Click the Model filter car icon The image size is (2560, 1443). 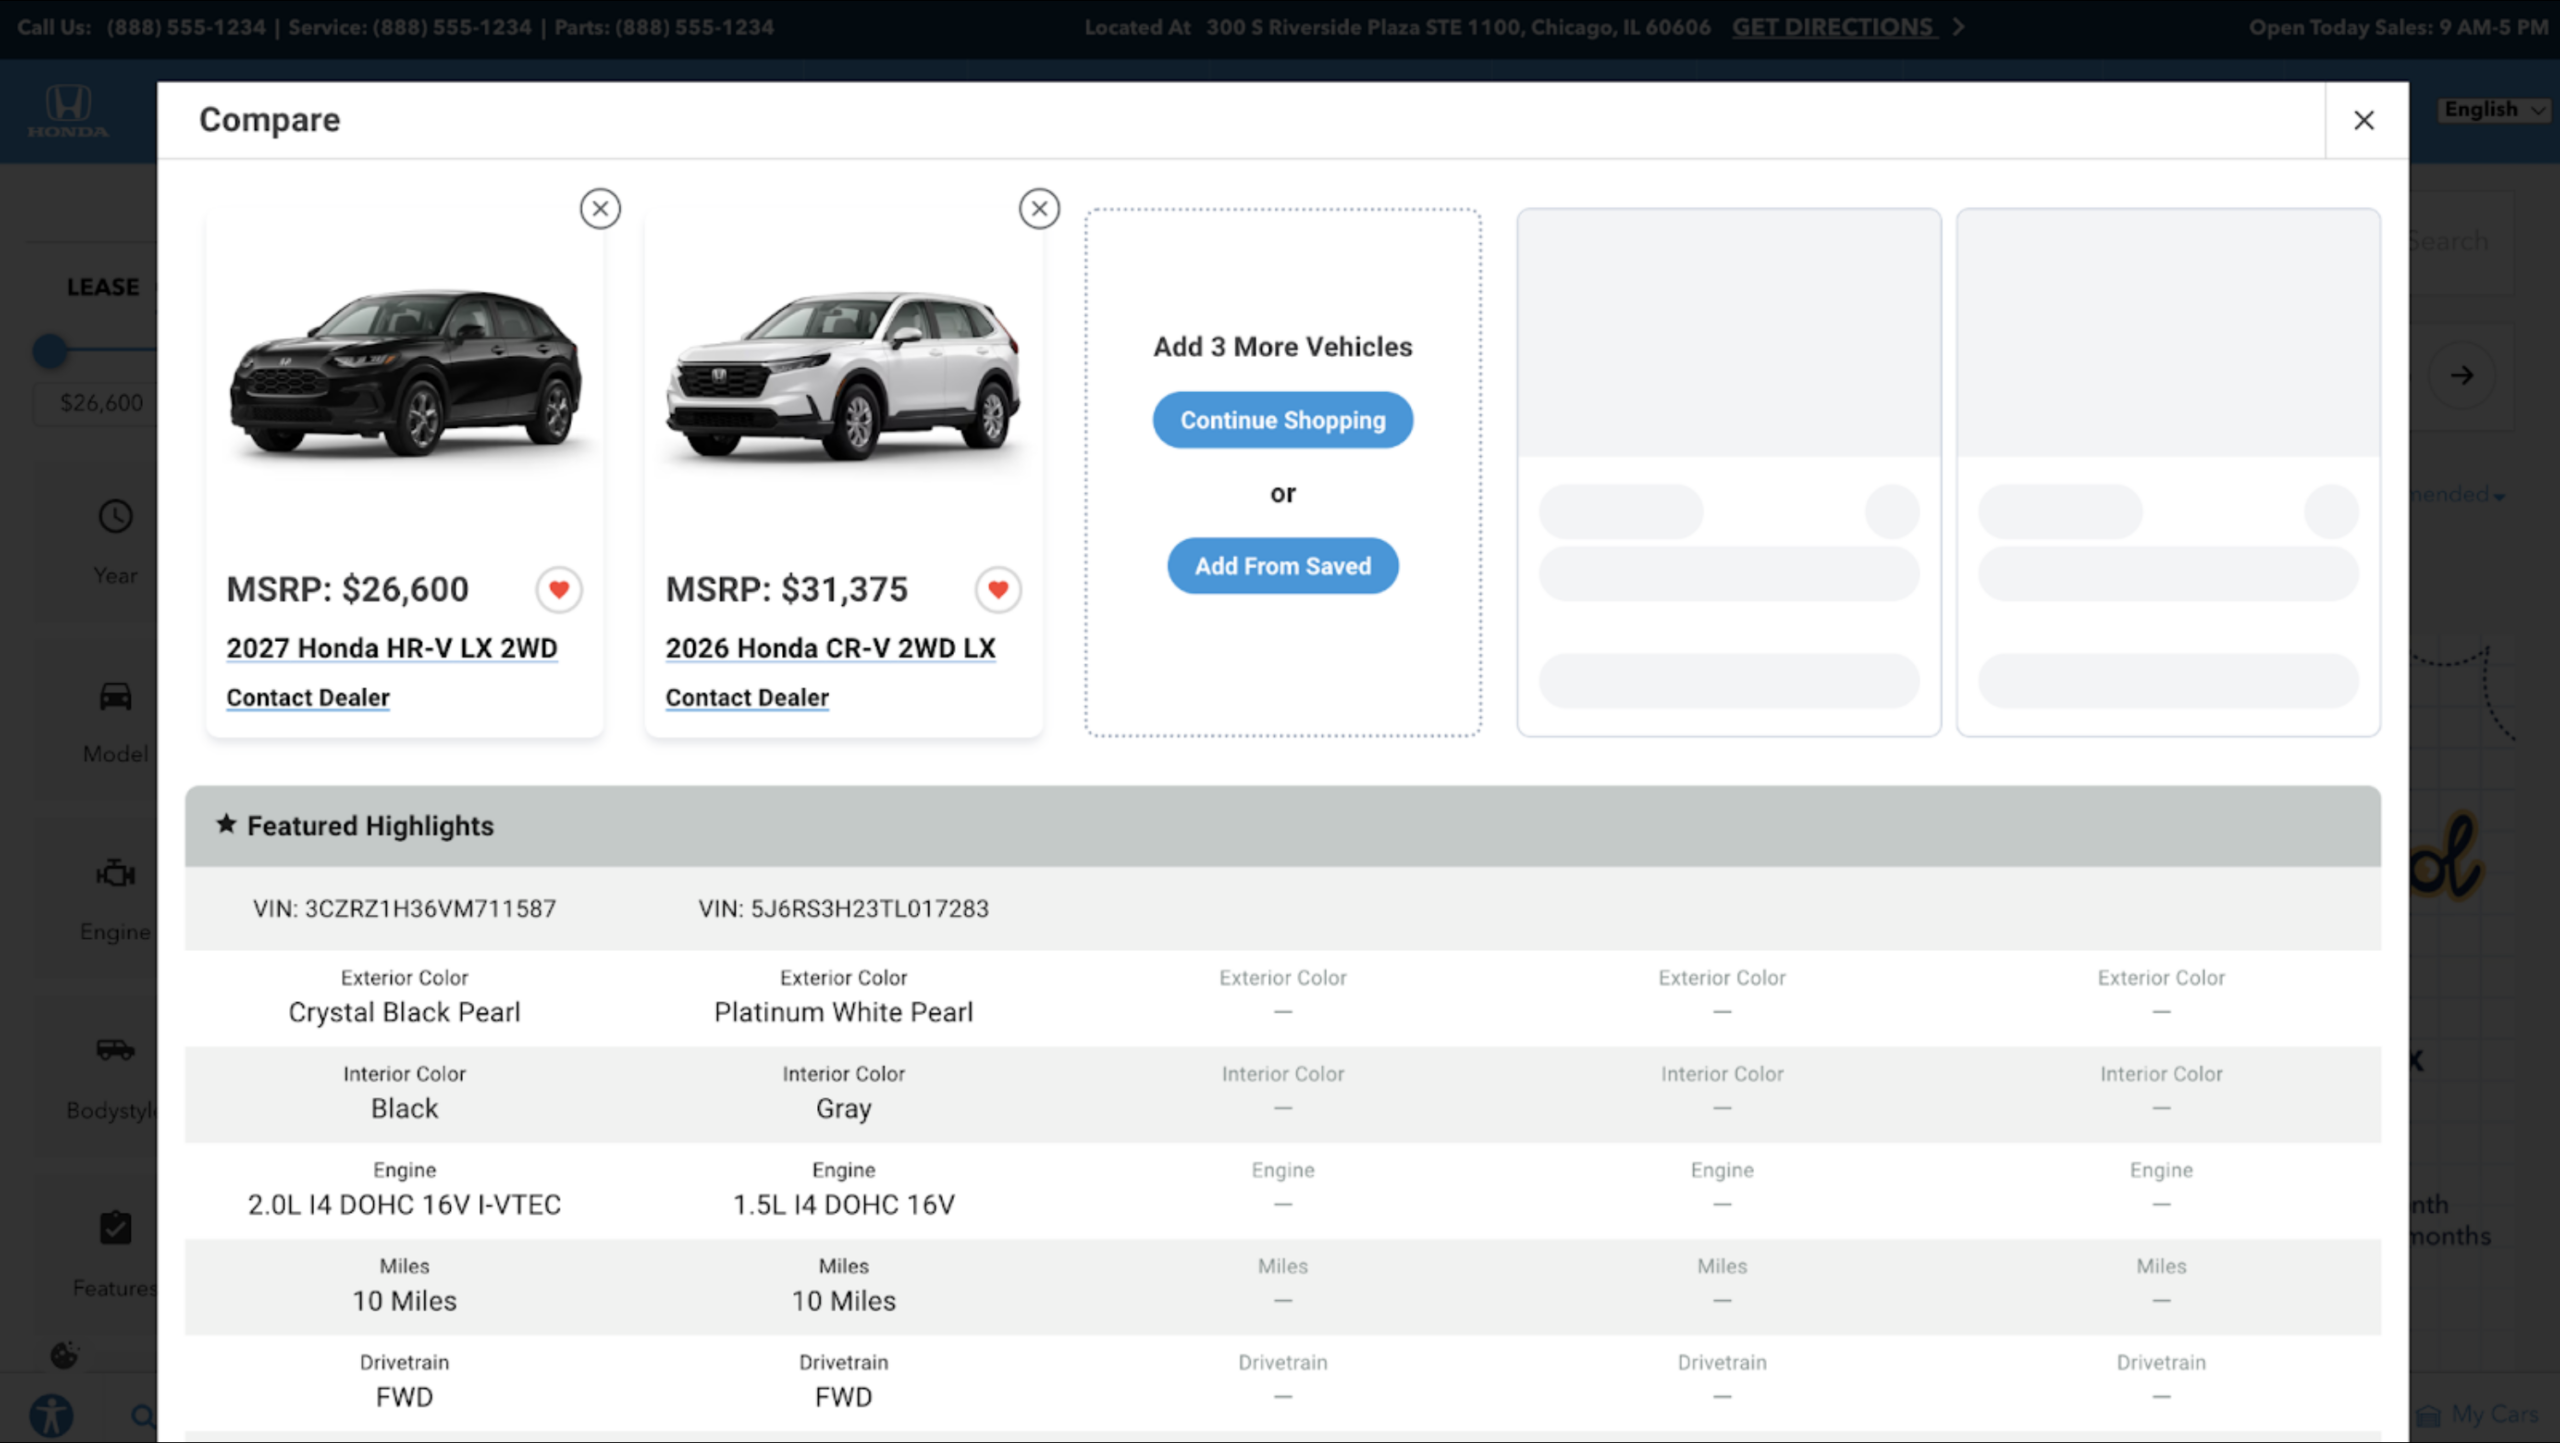click(x=115, y=696)
